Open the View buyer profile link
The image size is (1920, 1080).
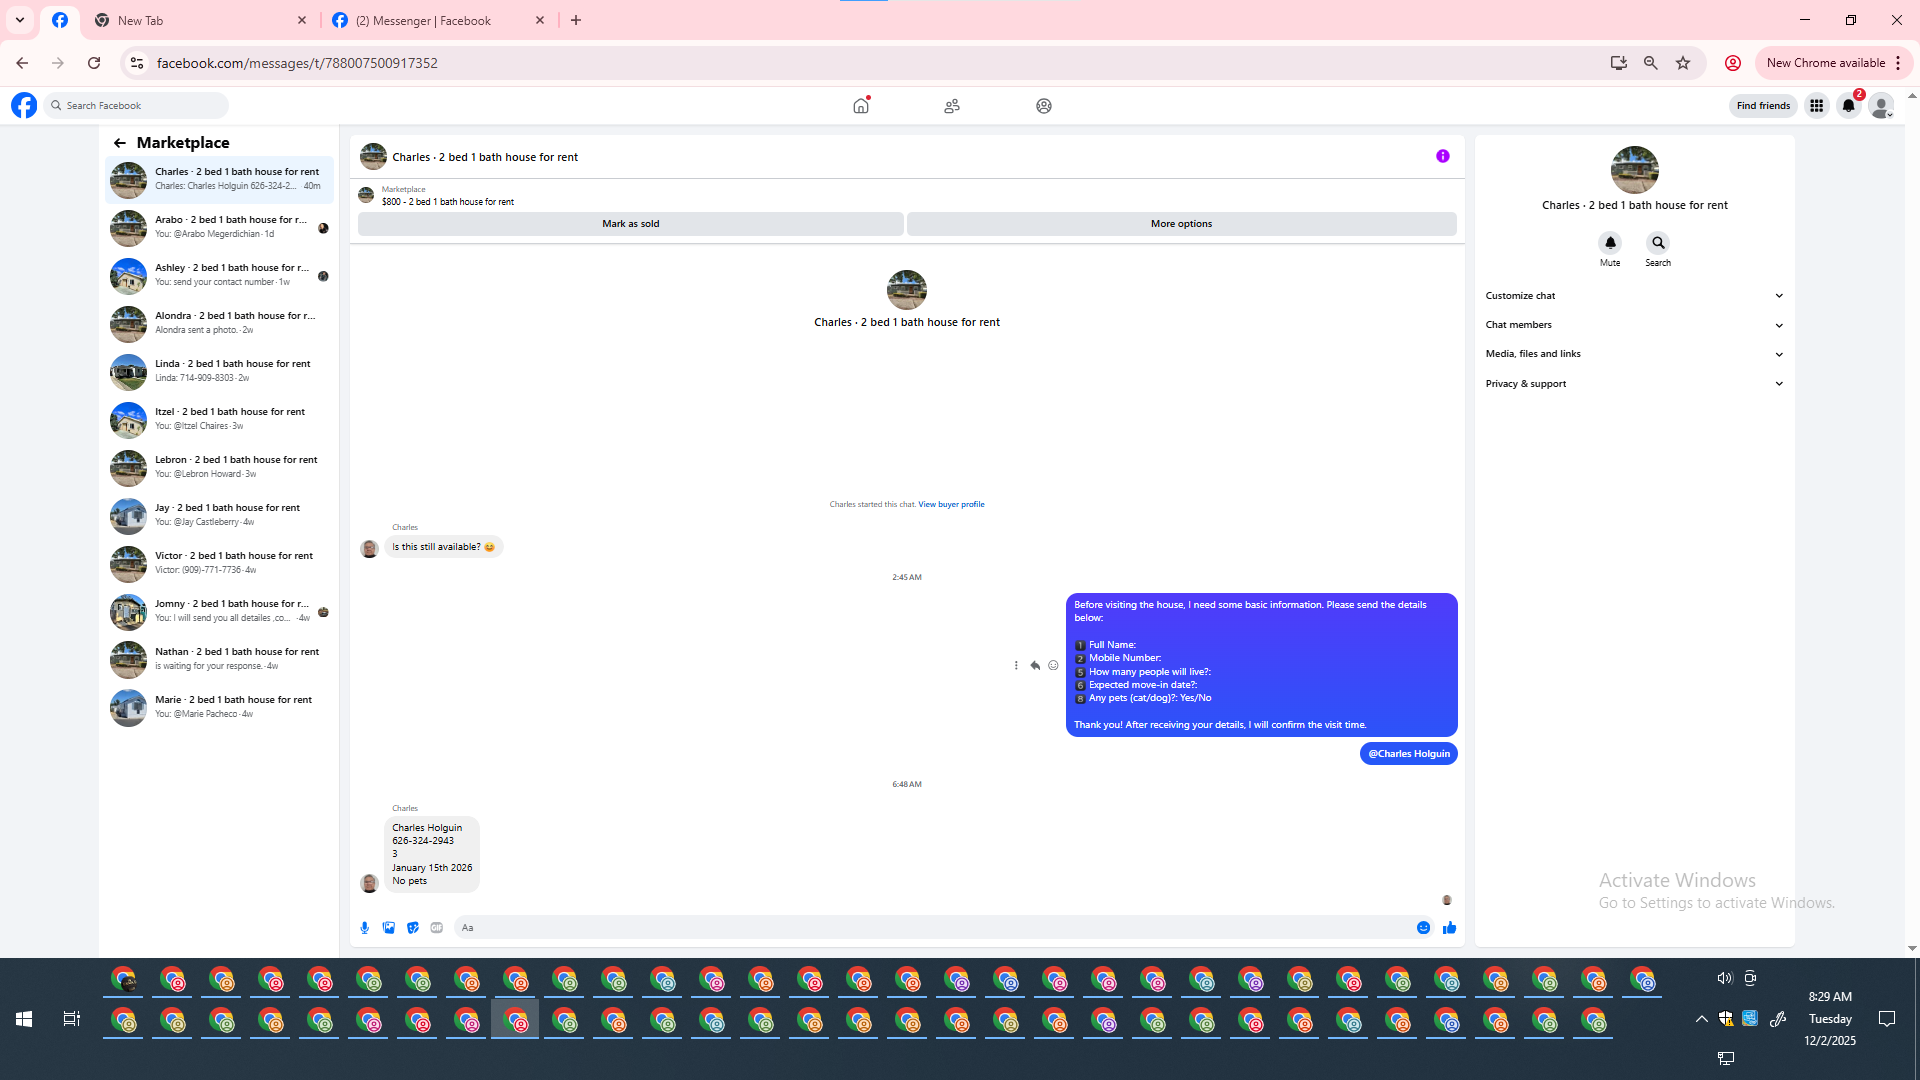coord(951,505)
